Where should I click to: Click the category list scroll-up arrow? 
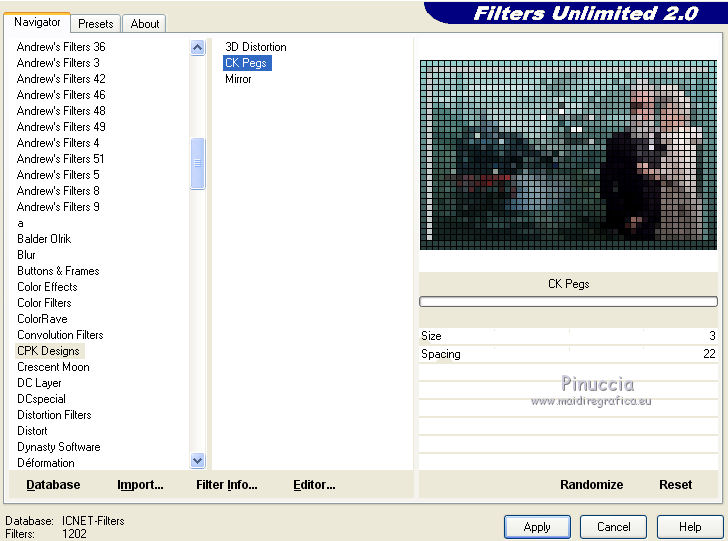point(198,47)
